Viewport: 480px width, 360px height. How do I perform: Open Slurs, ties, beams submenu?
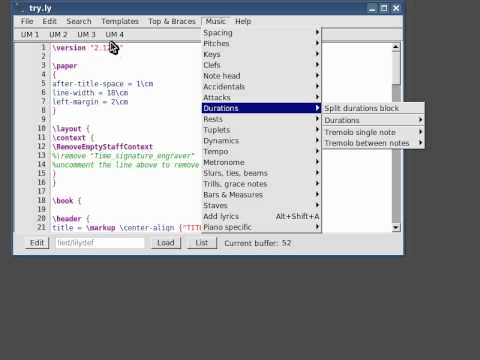tap(261, 173)
